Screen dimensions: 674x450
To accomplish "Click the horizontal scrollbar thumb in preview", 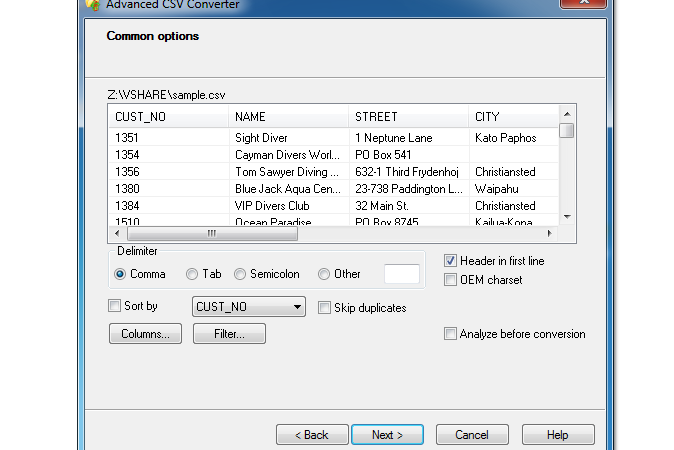I will (212, 233).
